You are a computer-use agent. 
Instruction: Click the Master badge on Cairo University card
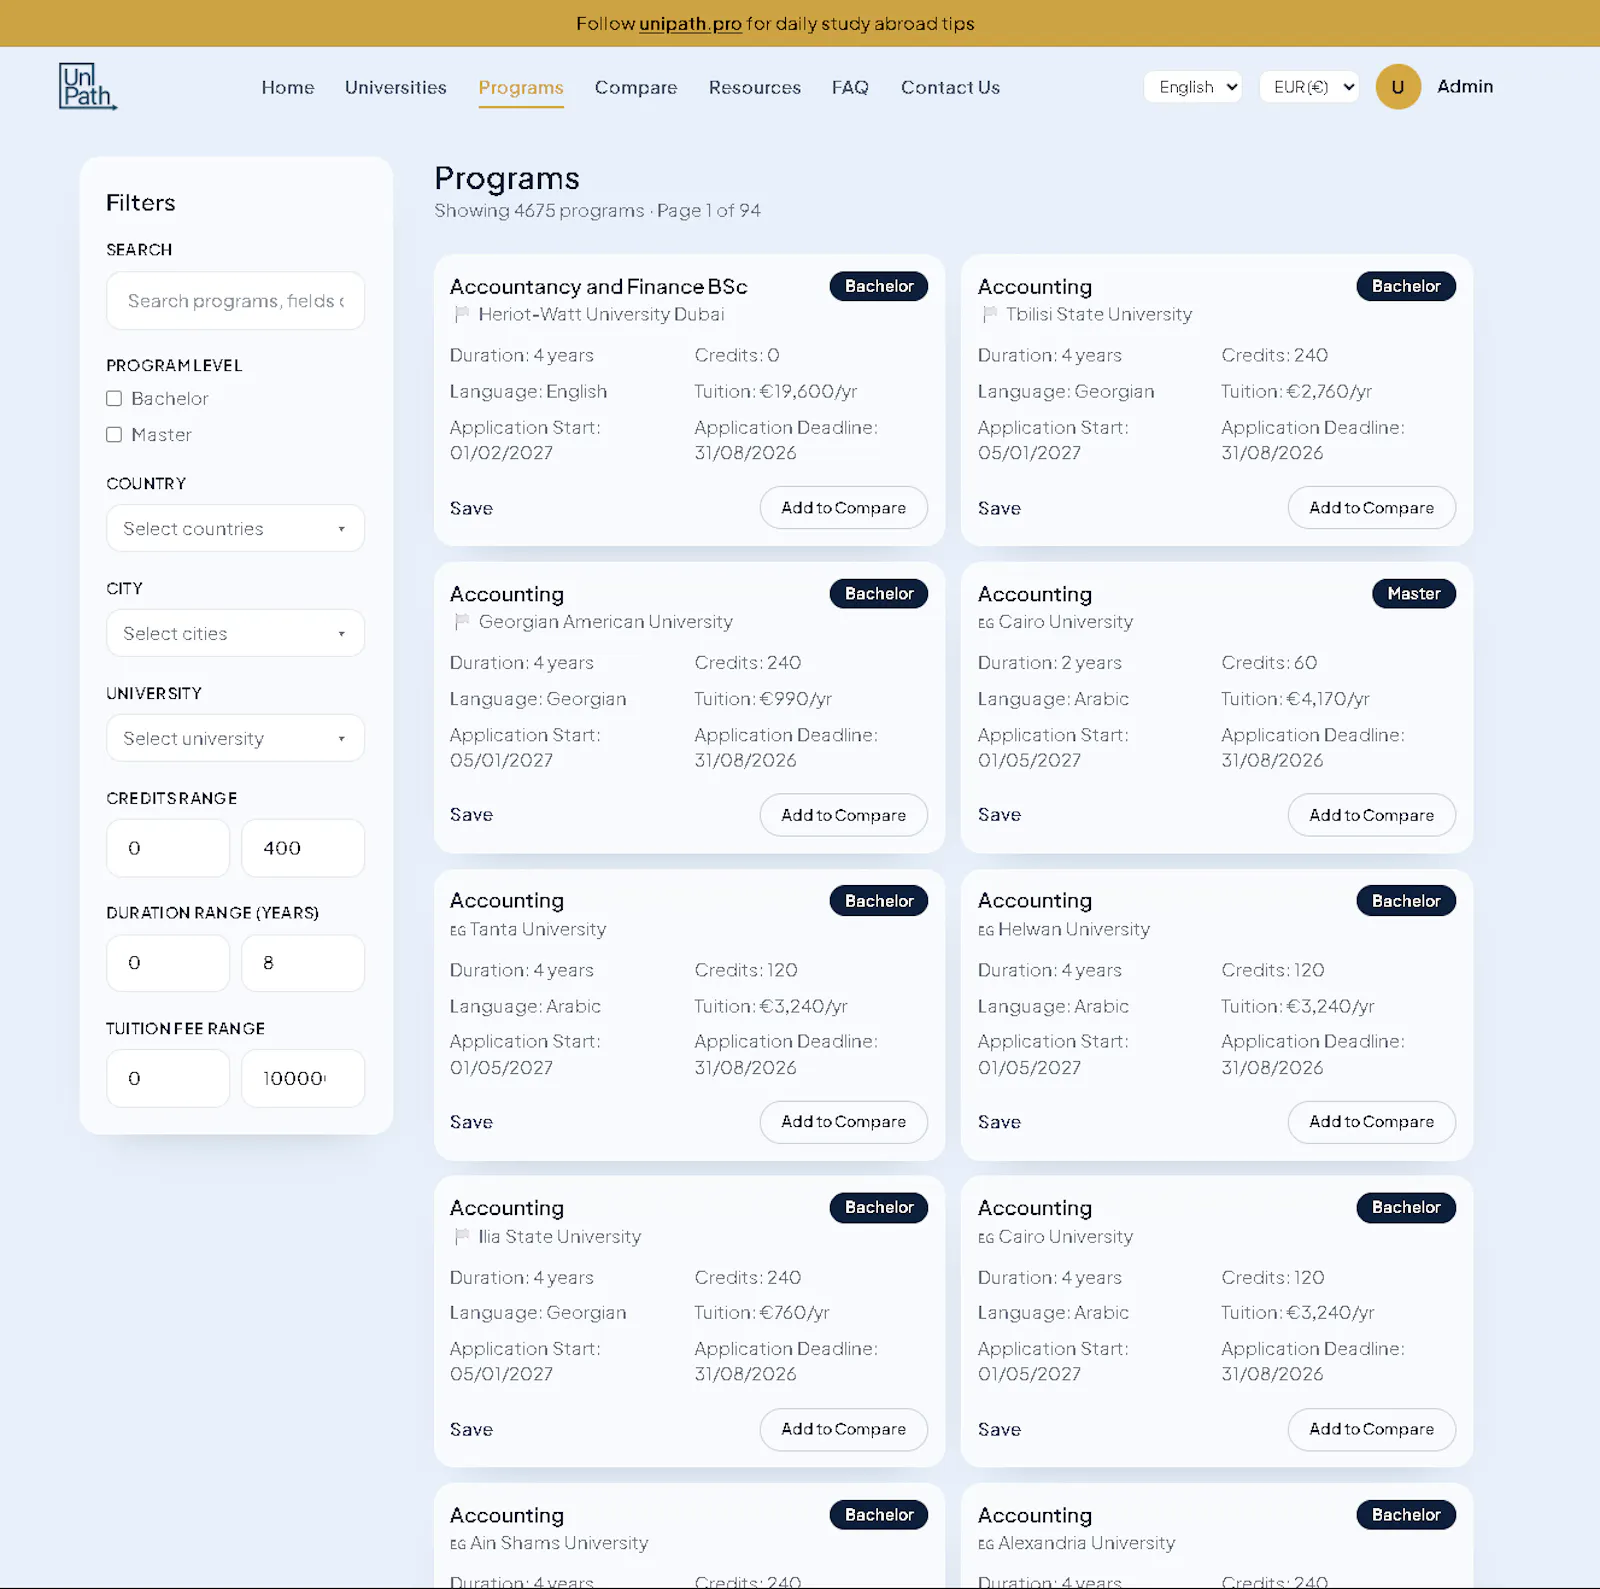[x=1414, y=594]
